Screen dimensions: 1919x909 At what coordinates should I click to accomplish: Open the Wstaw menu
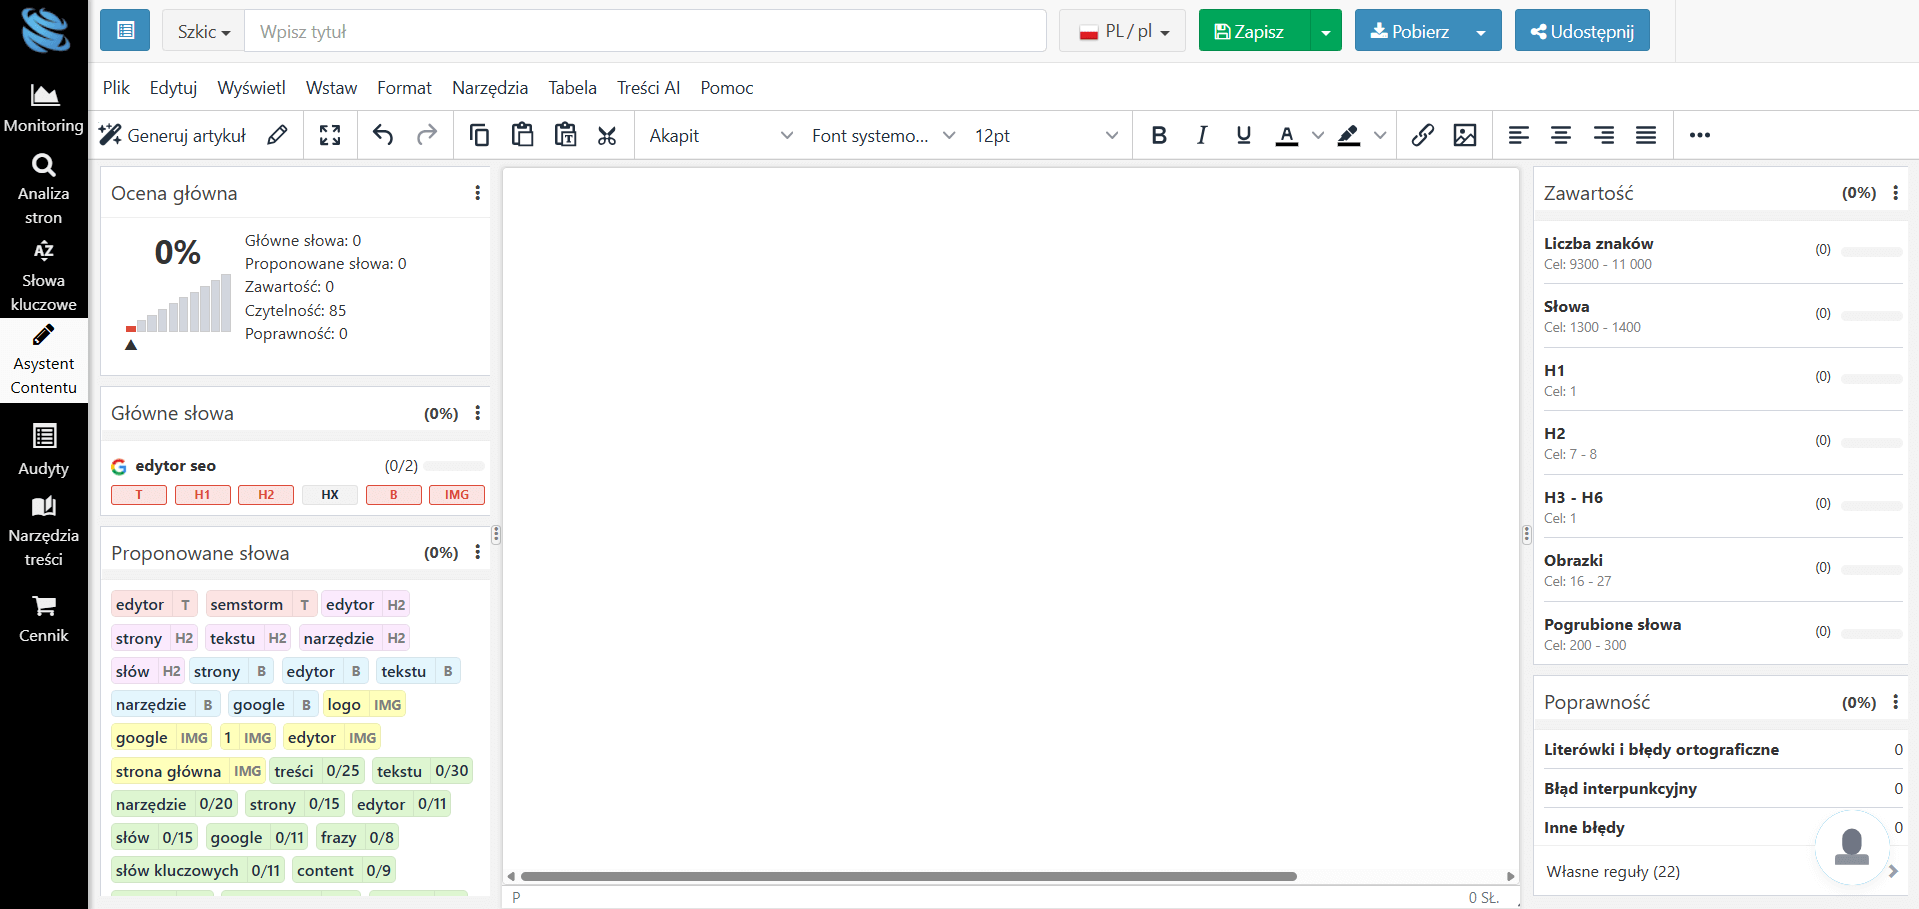[331, 88]
